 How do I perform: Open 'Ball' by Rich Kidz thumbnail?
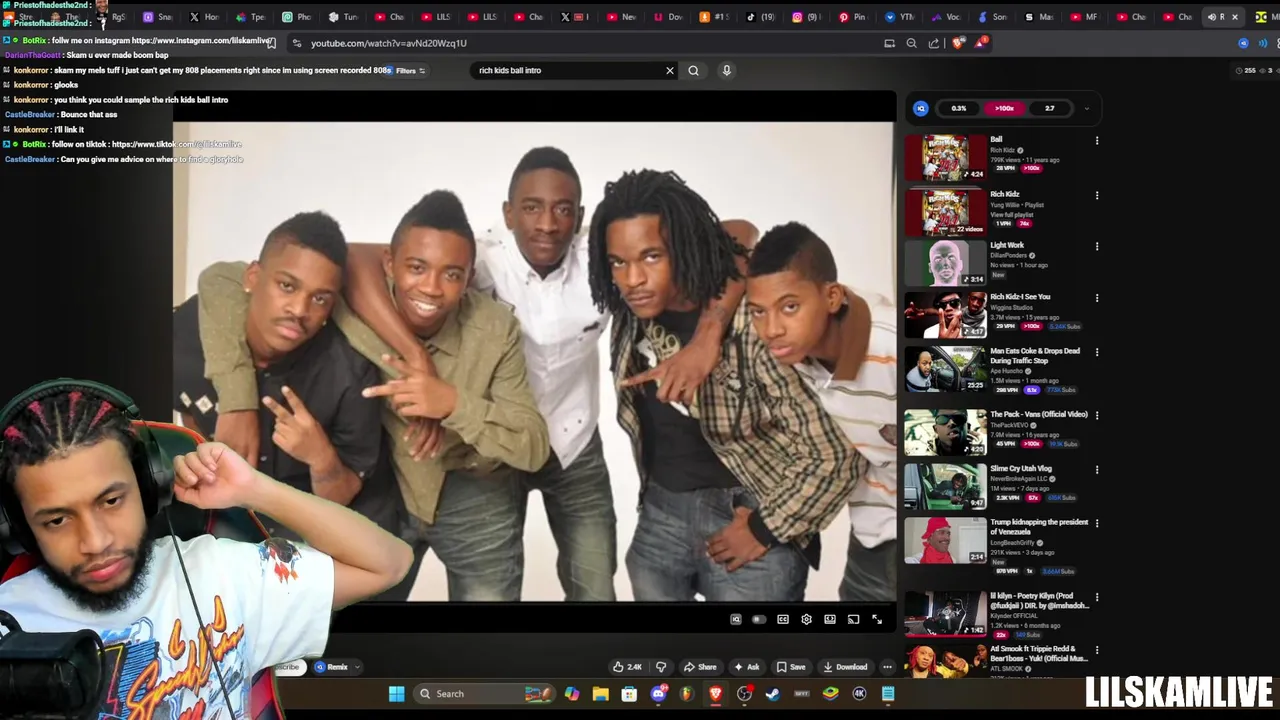pos(945,158)
